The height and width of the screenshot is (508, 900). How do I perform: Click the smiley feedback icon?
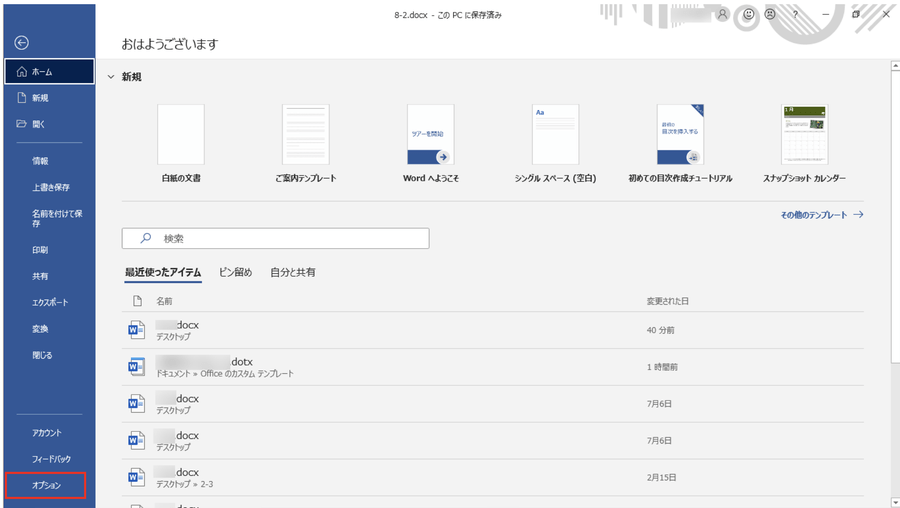pyautogui.click(x=749, y=14)
